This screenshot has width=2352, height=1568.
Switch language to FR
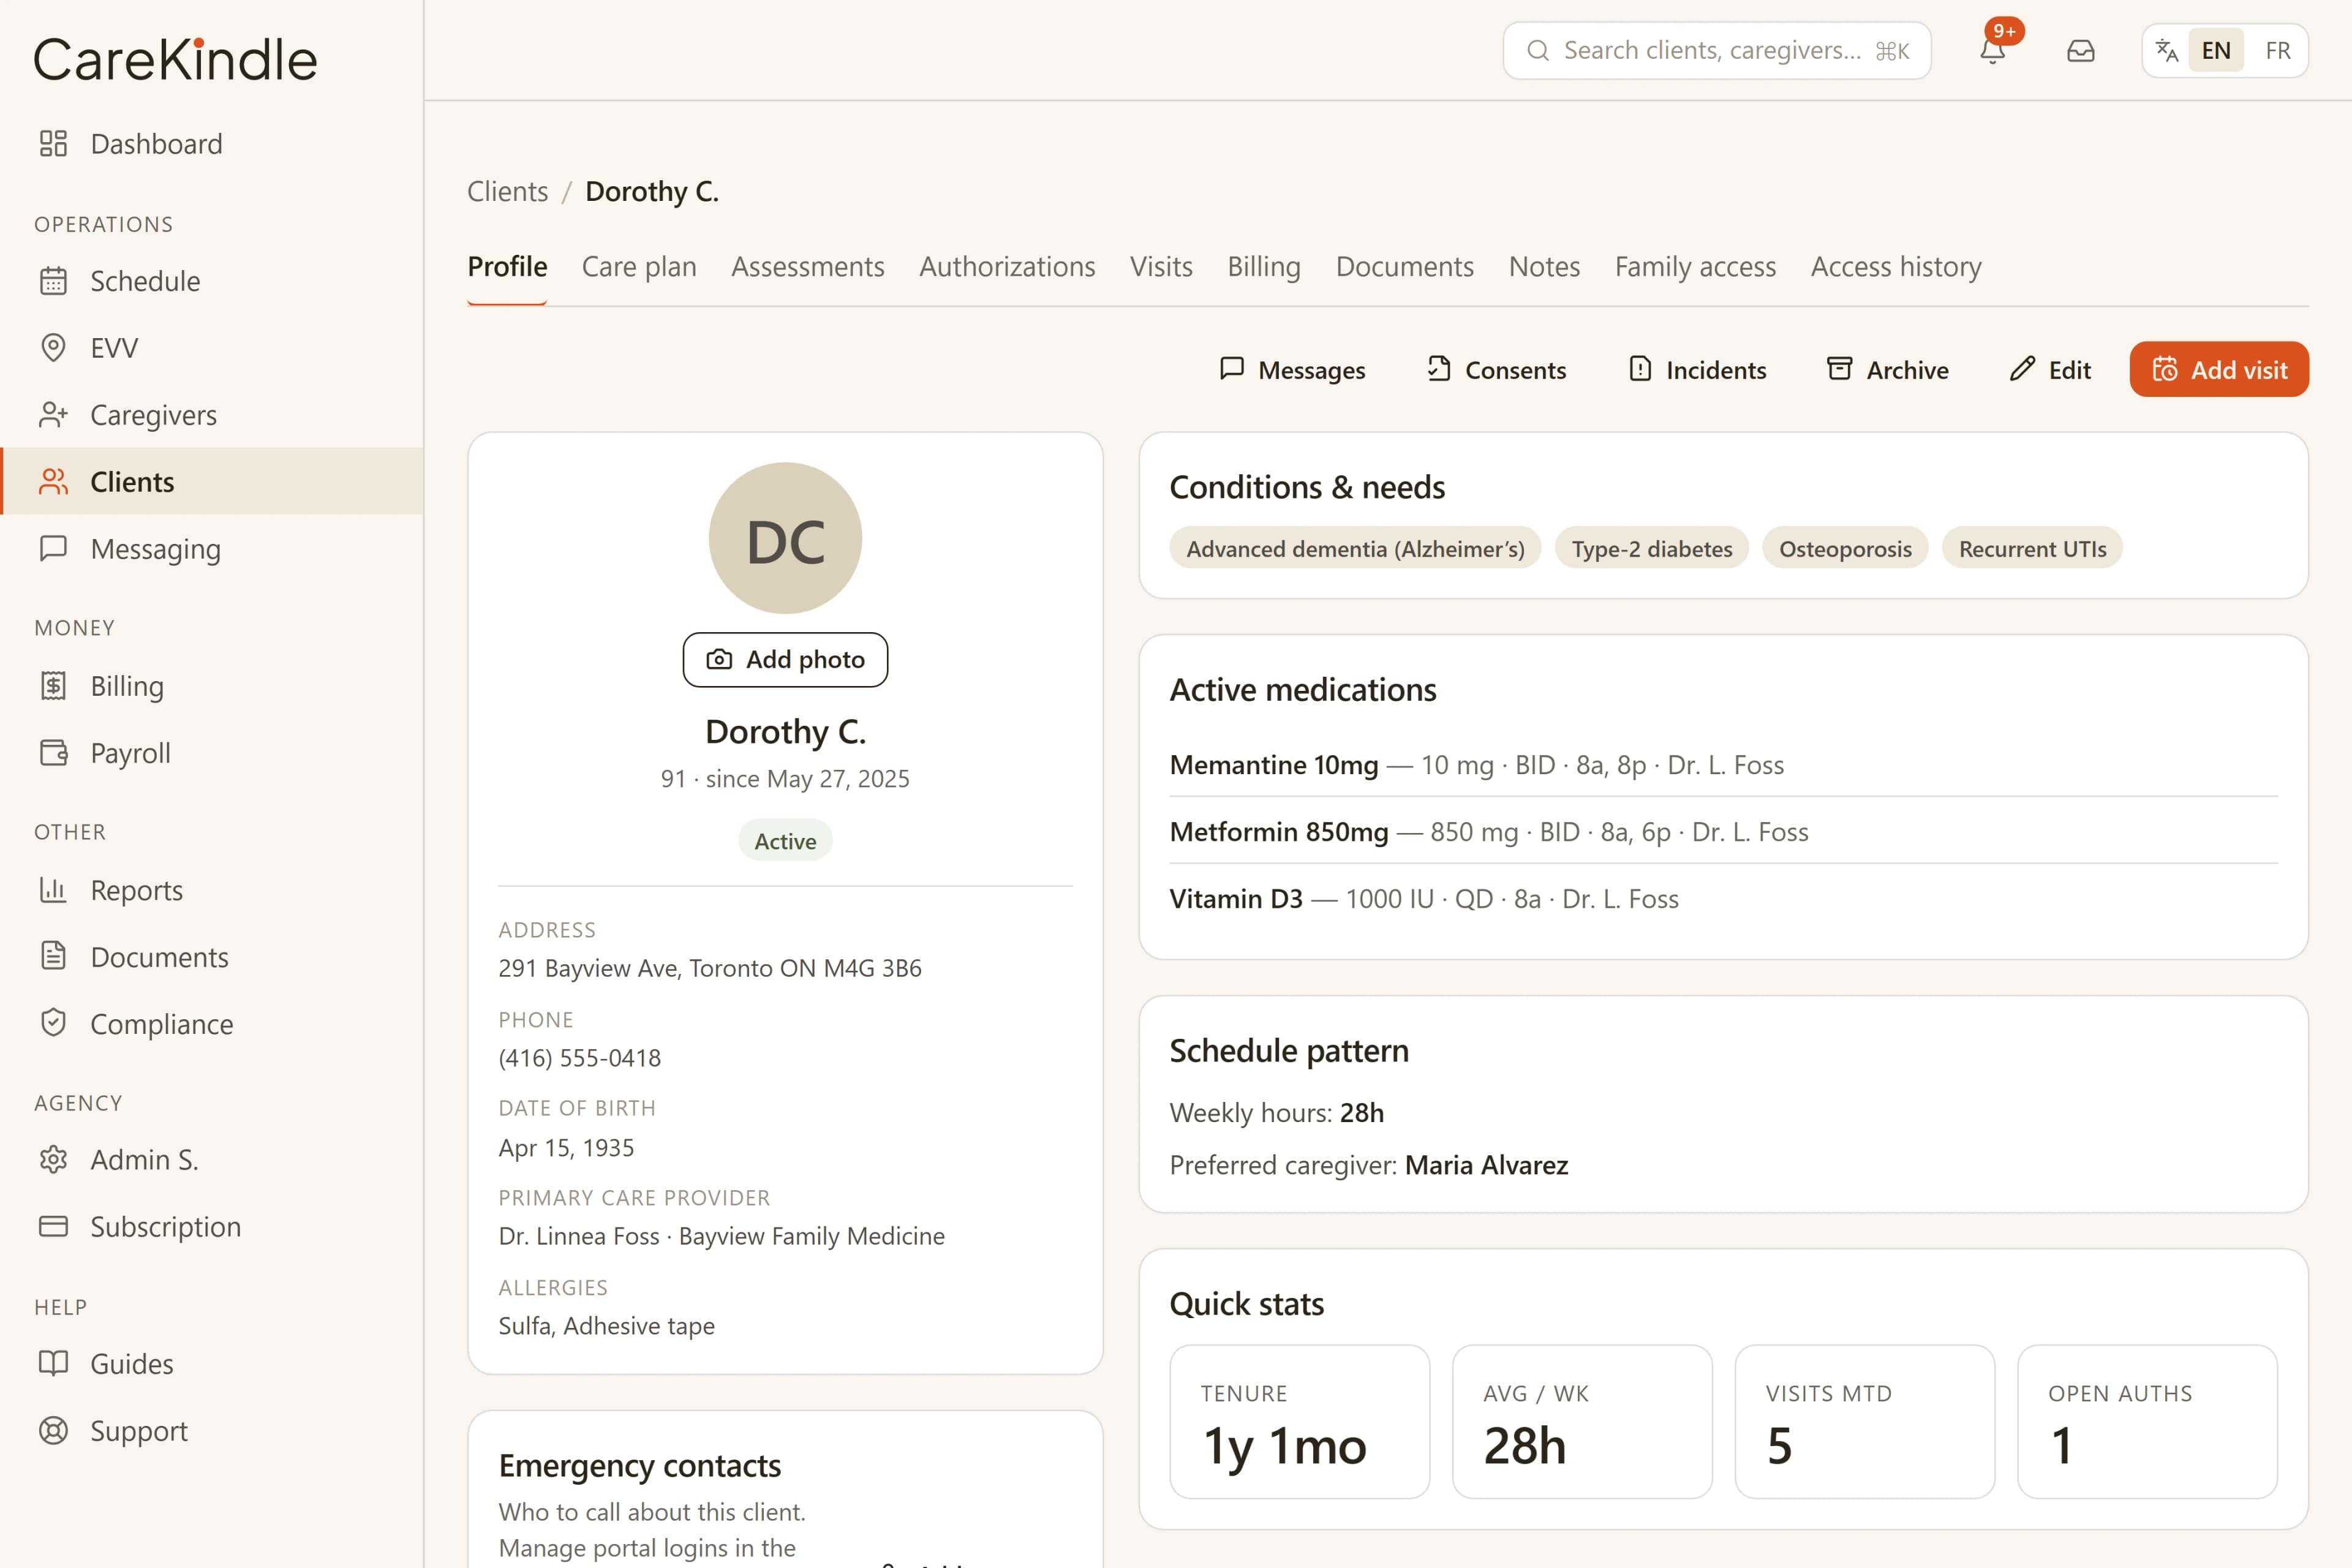2278,50
